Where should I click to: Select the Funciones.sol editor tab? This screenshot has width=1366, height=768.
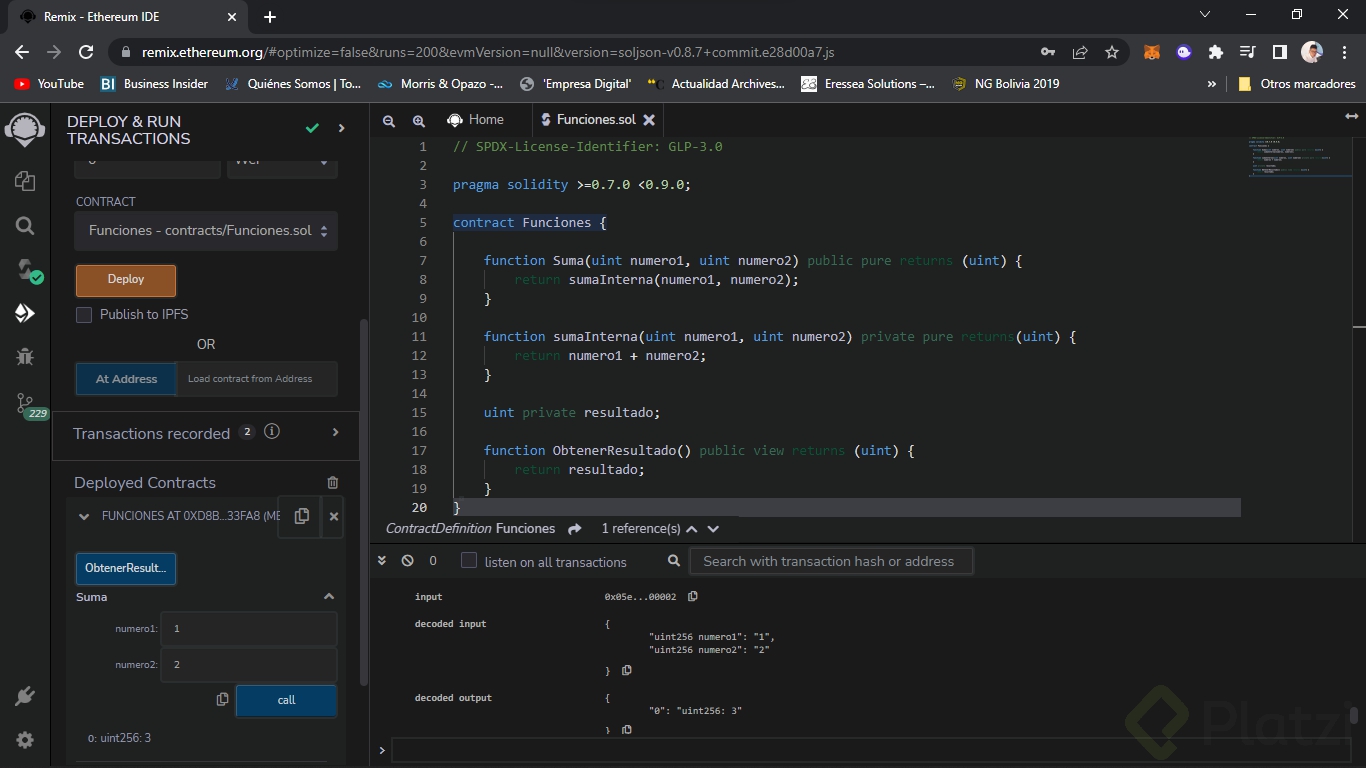596,120
